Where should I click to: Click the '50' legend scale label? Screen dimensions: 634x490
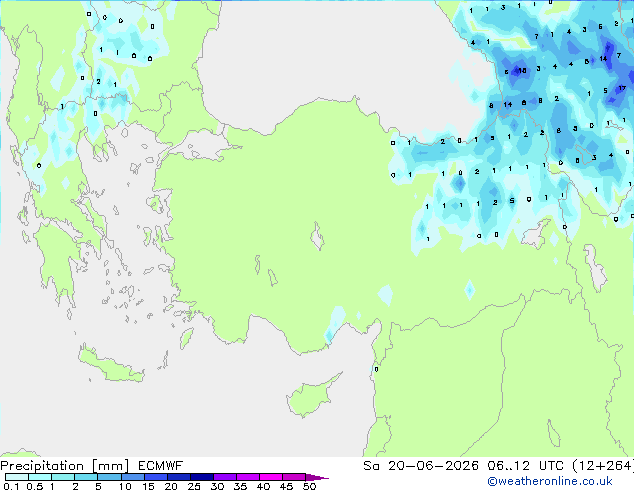(x=309, y=486)
